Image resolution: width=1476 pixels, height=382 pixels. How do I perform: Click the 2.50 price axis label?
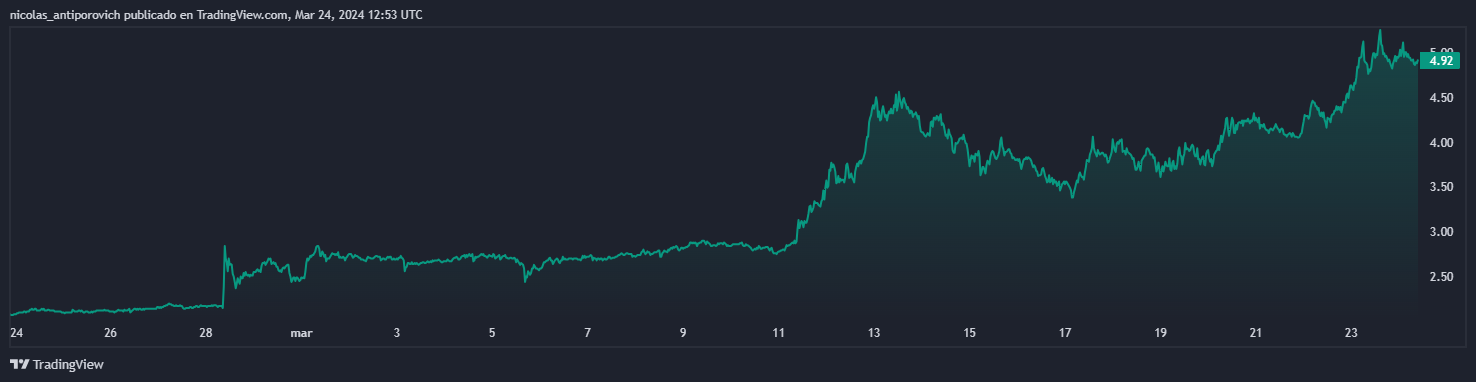(1442, 277)
